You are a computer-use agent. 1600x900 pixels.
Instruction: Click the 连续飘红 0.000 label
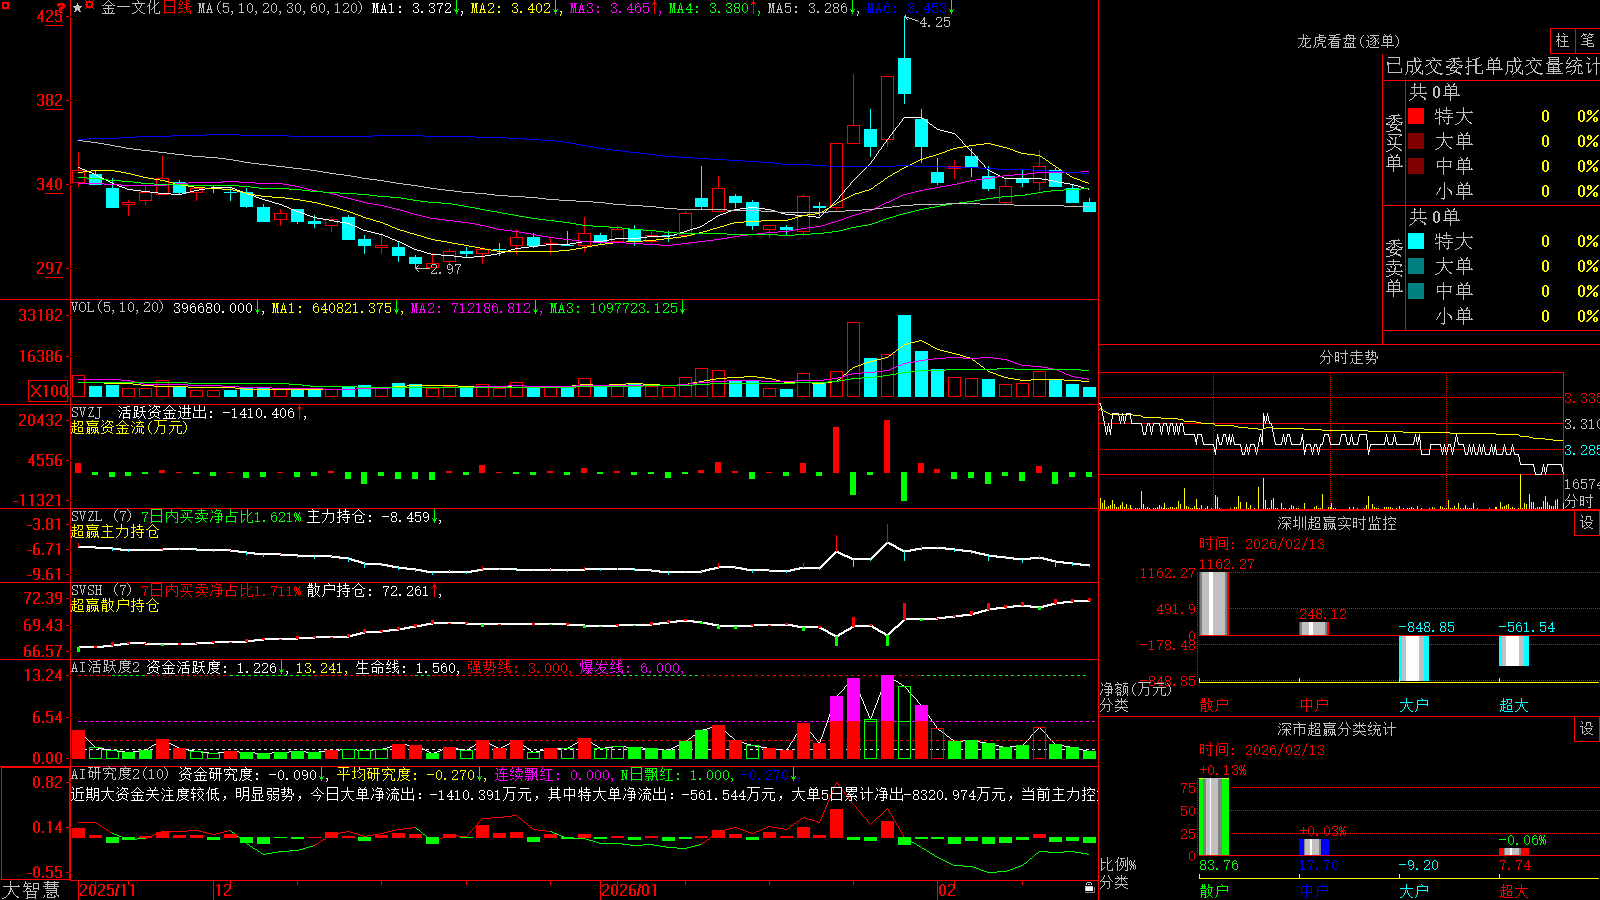[552, 775]
